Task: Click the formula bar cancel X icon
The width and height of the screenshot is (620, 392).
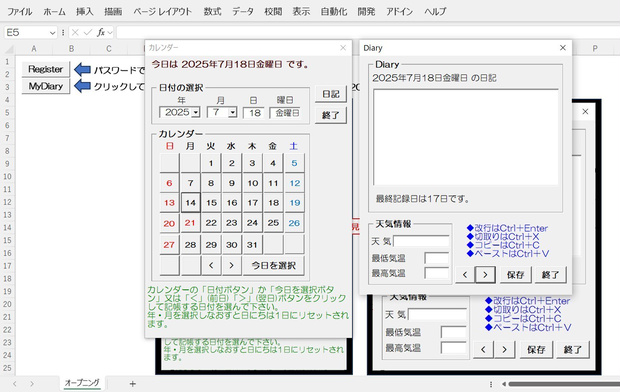Action: [75, 32]
